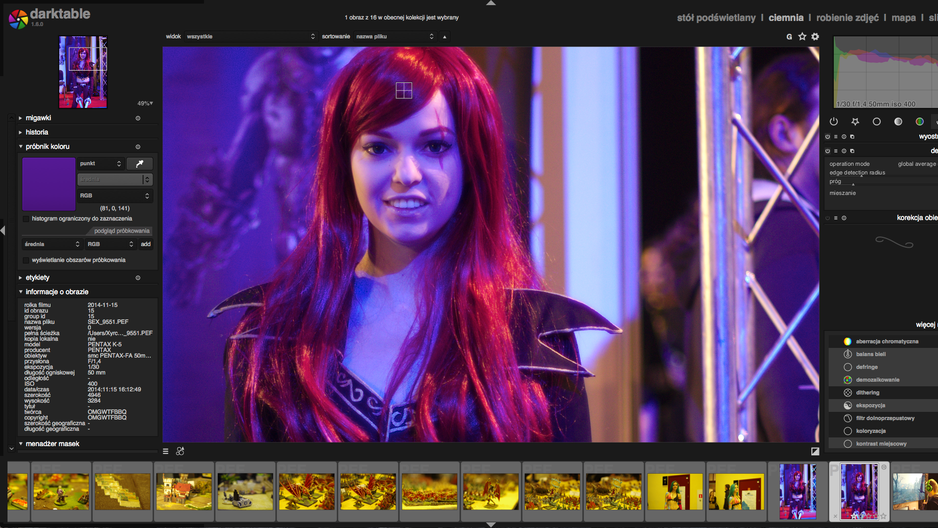Activate the color picker eyedropper button

(x=139, y=164)
